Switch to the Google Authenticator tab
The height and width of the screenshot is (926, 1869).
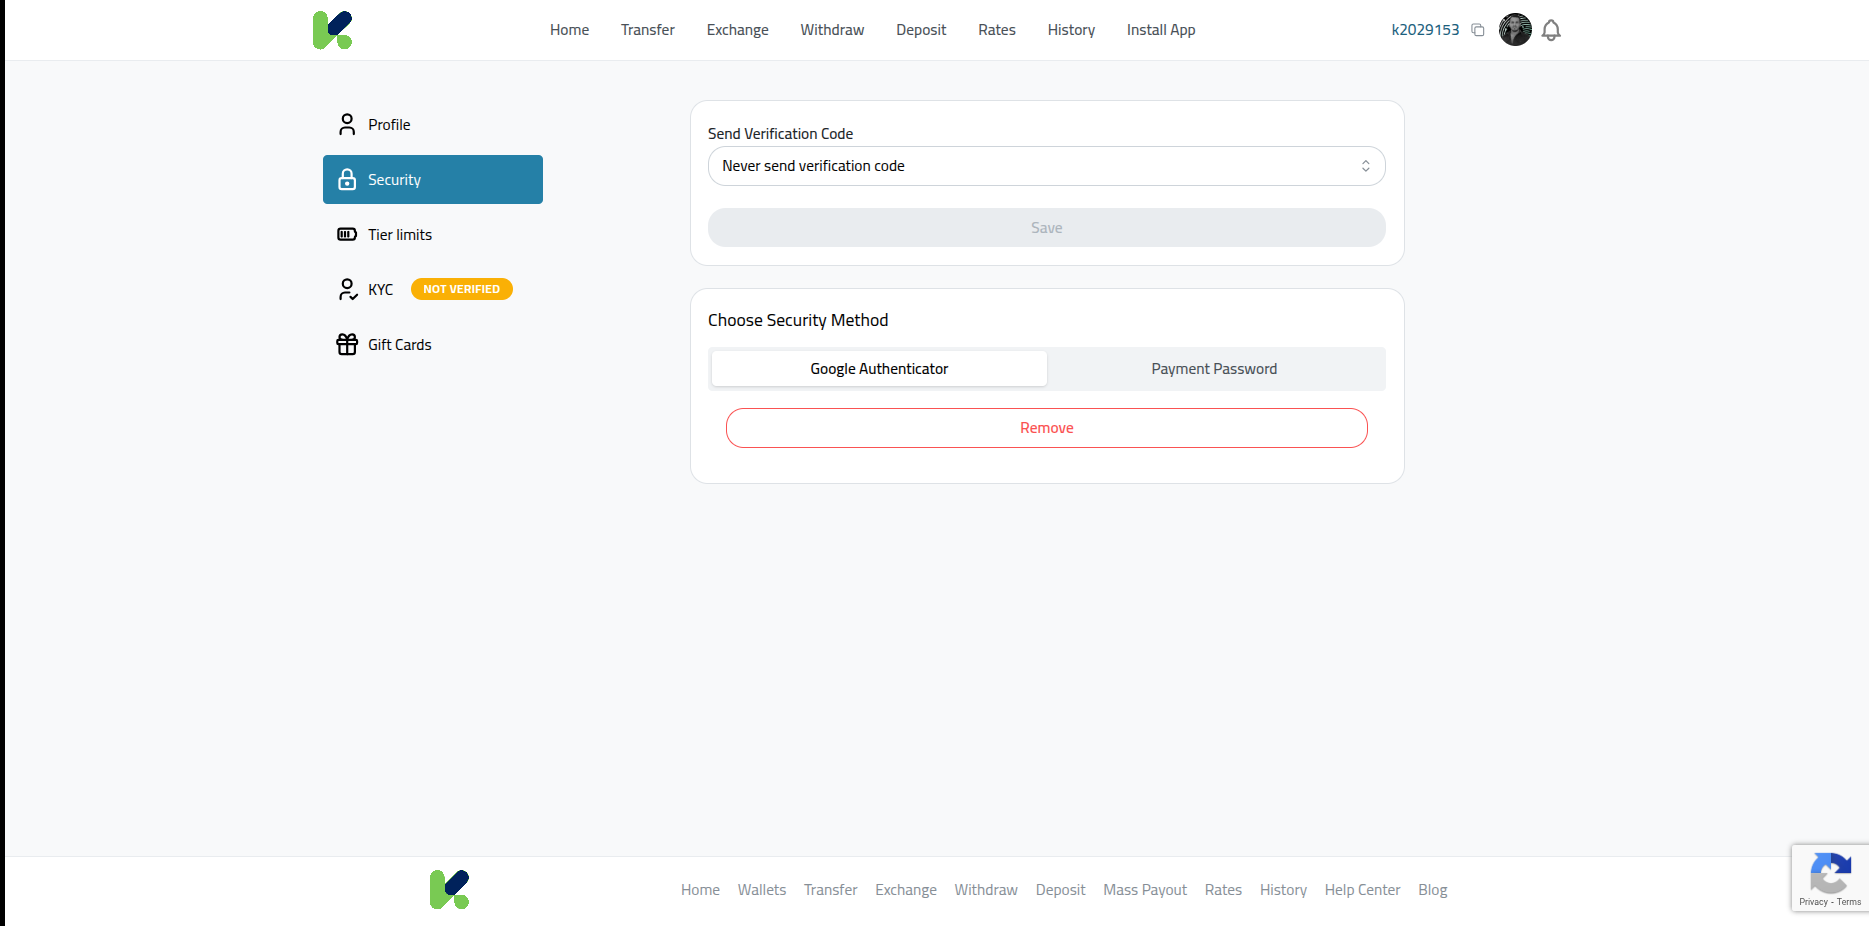click(878, 368)
